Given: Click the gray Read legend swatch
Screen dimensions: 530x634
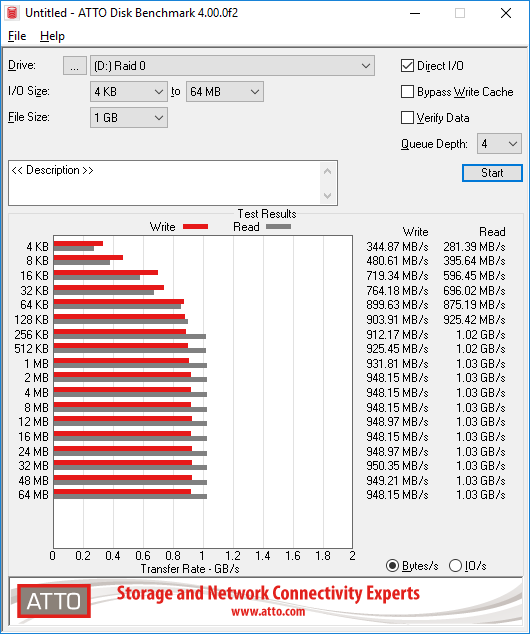Looking at the screenshot, I should tap(279, 226).
